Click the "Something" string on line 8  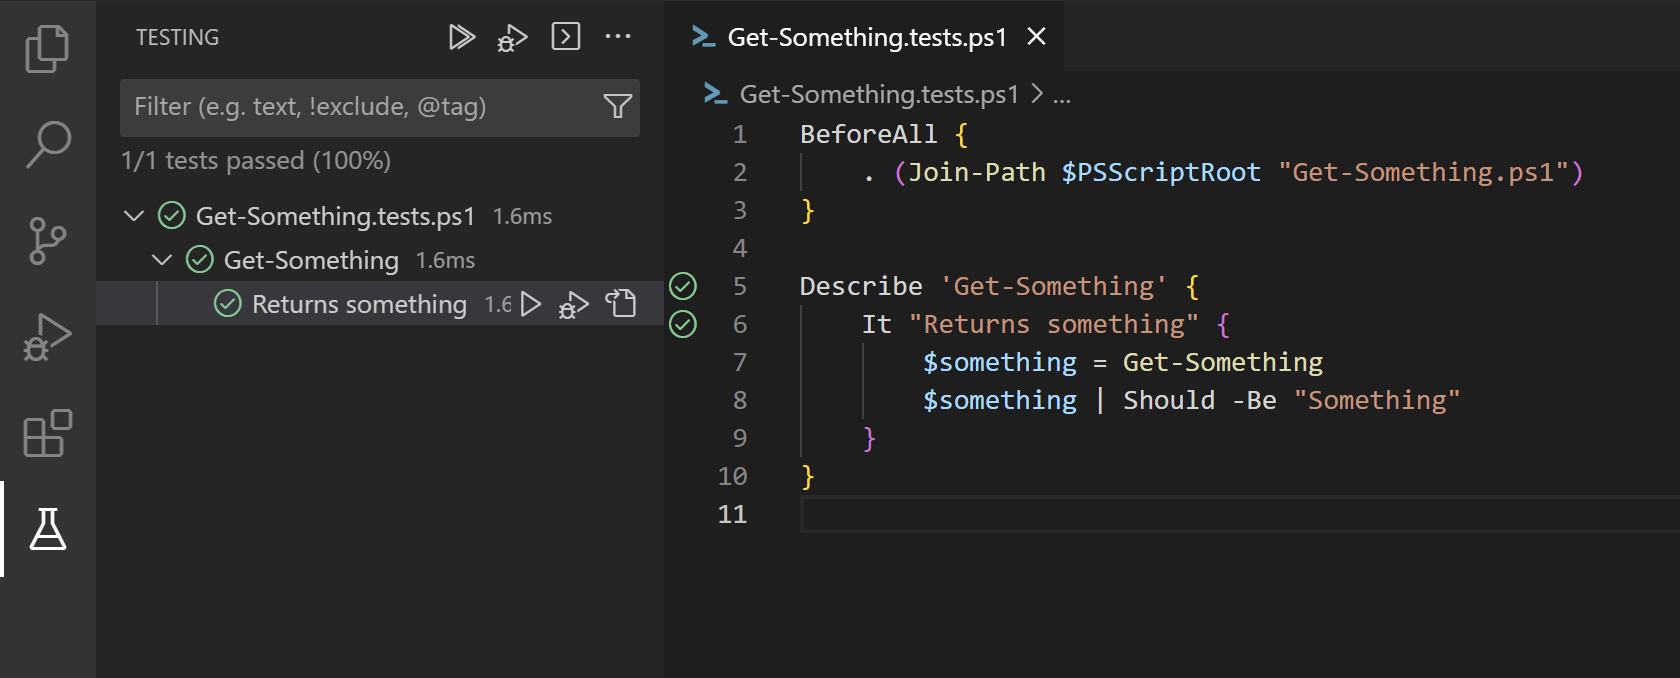click(1377, 400)
